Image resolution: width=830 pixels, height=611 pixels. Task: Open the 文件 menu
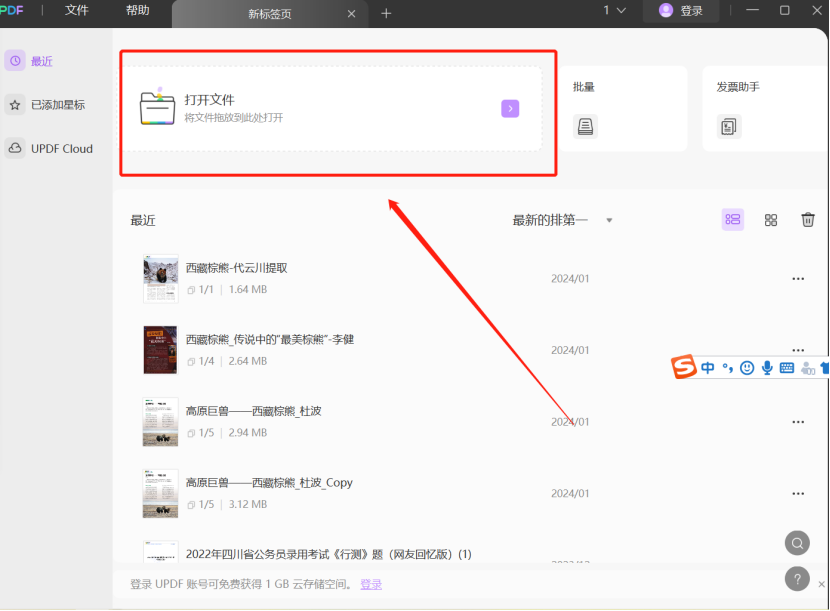coord(77,11)
